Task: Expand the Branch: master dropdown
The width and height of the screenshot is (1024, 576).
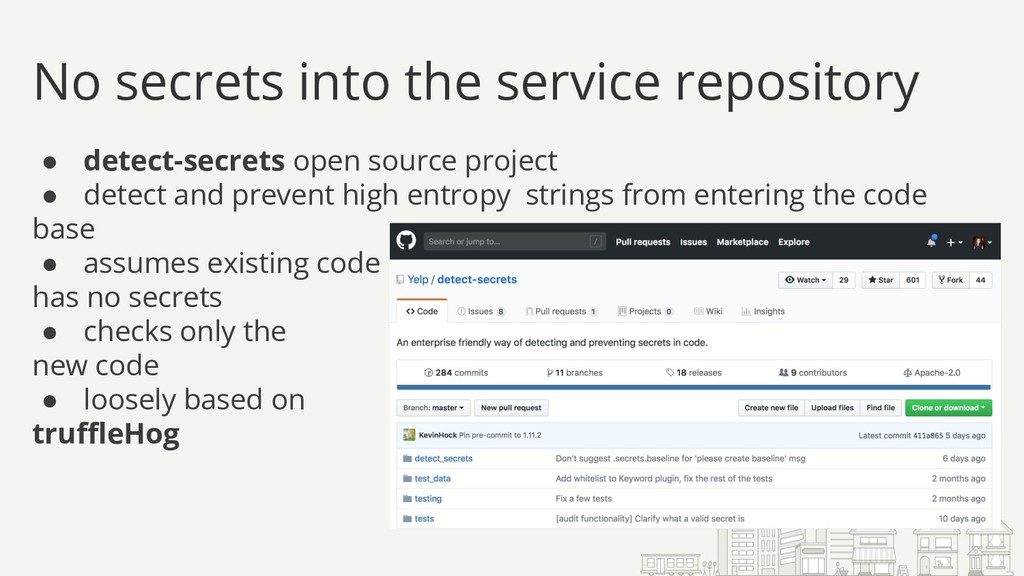Action: (x=433, y=408)
